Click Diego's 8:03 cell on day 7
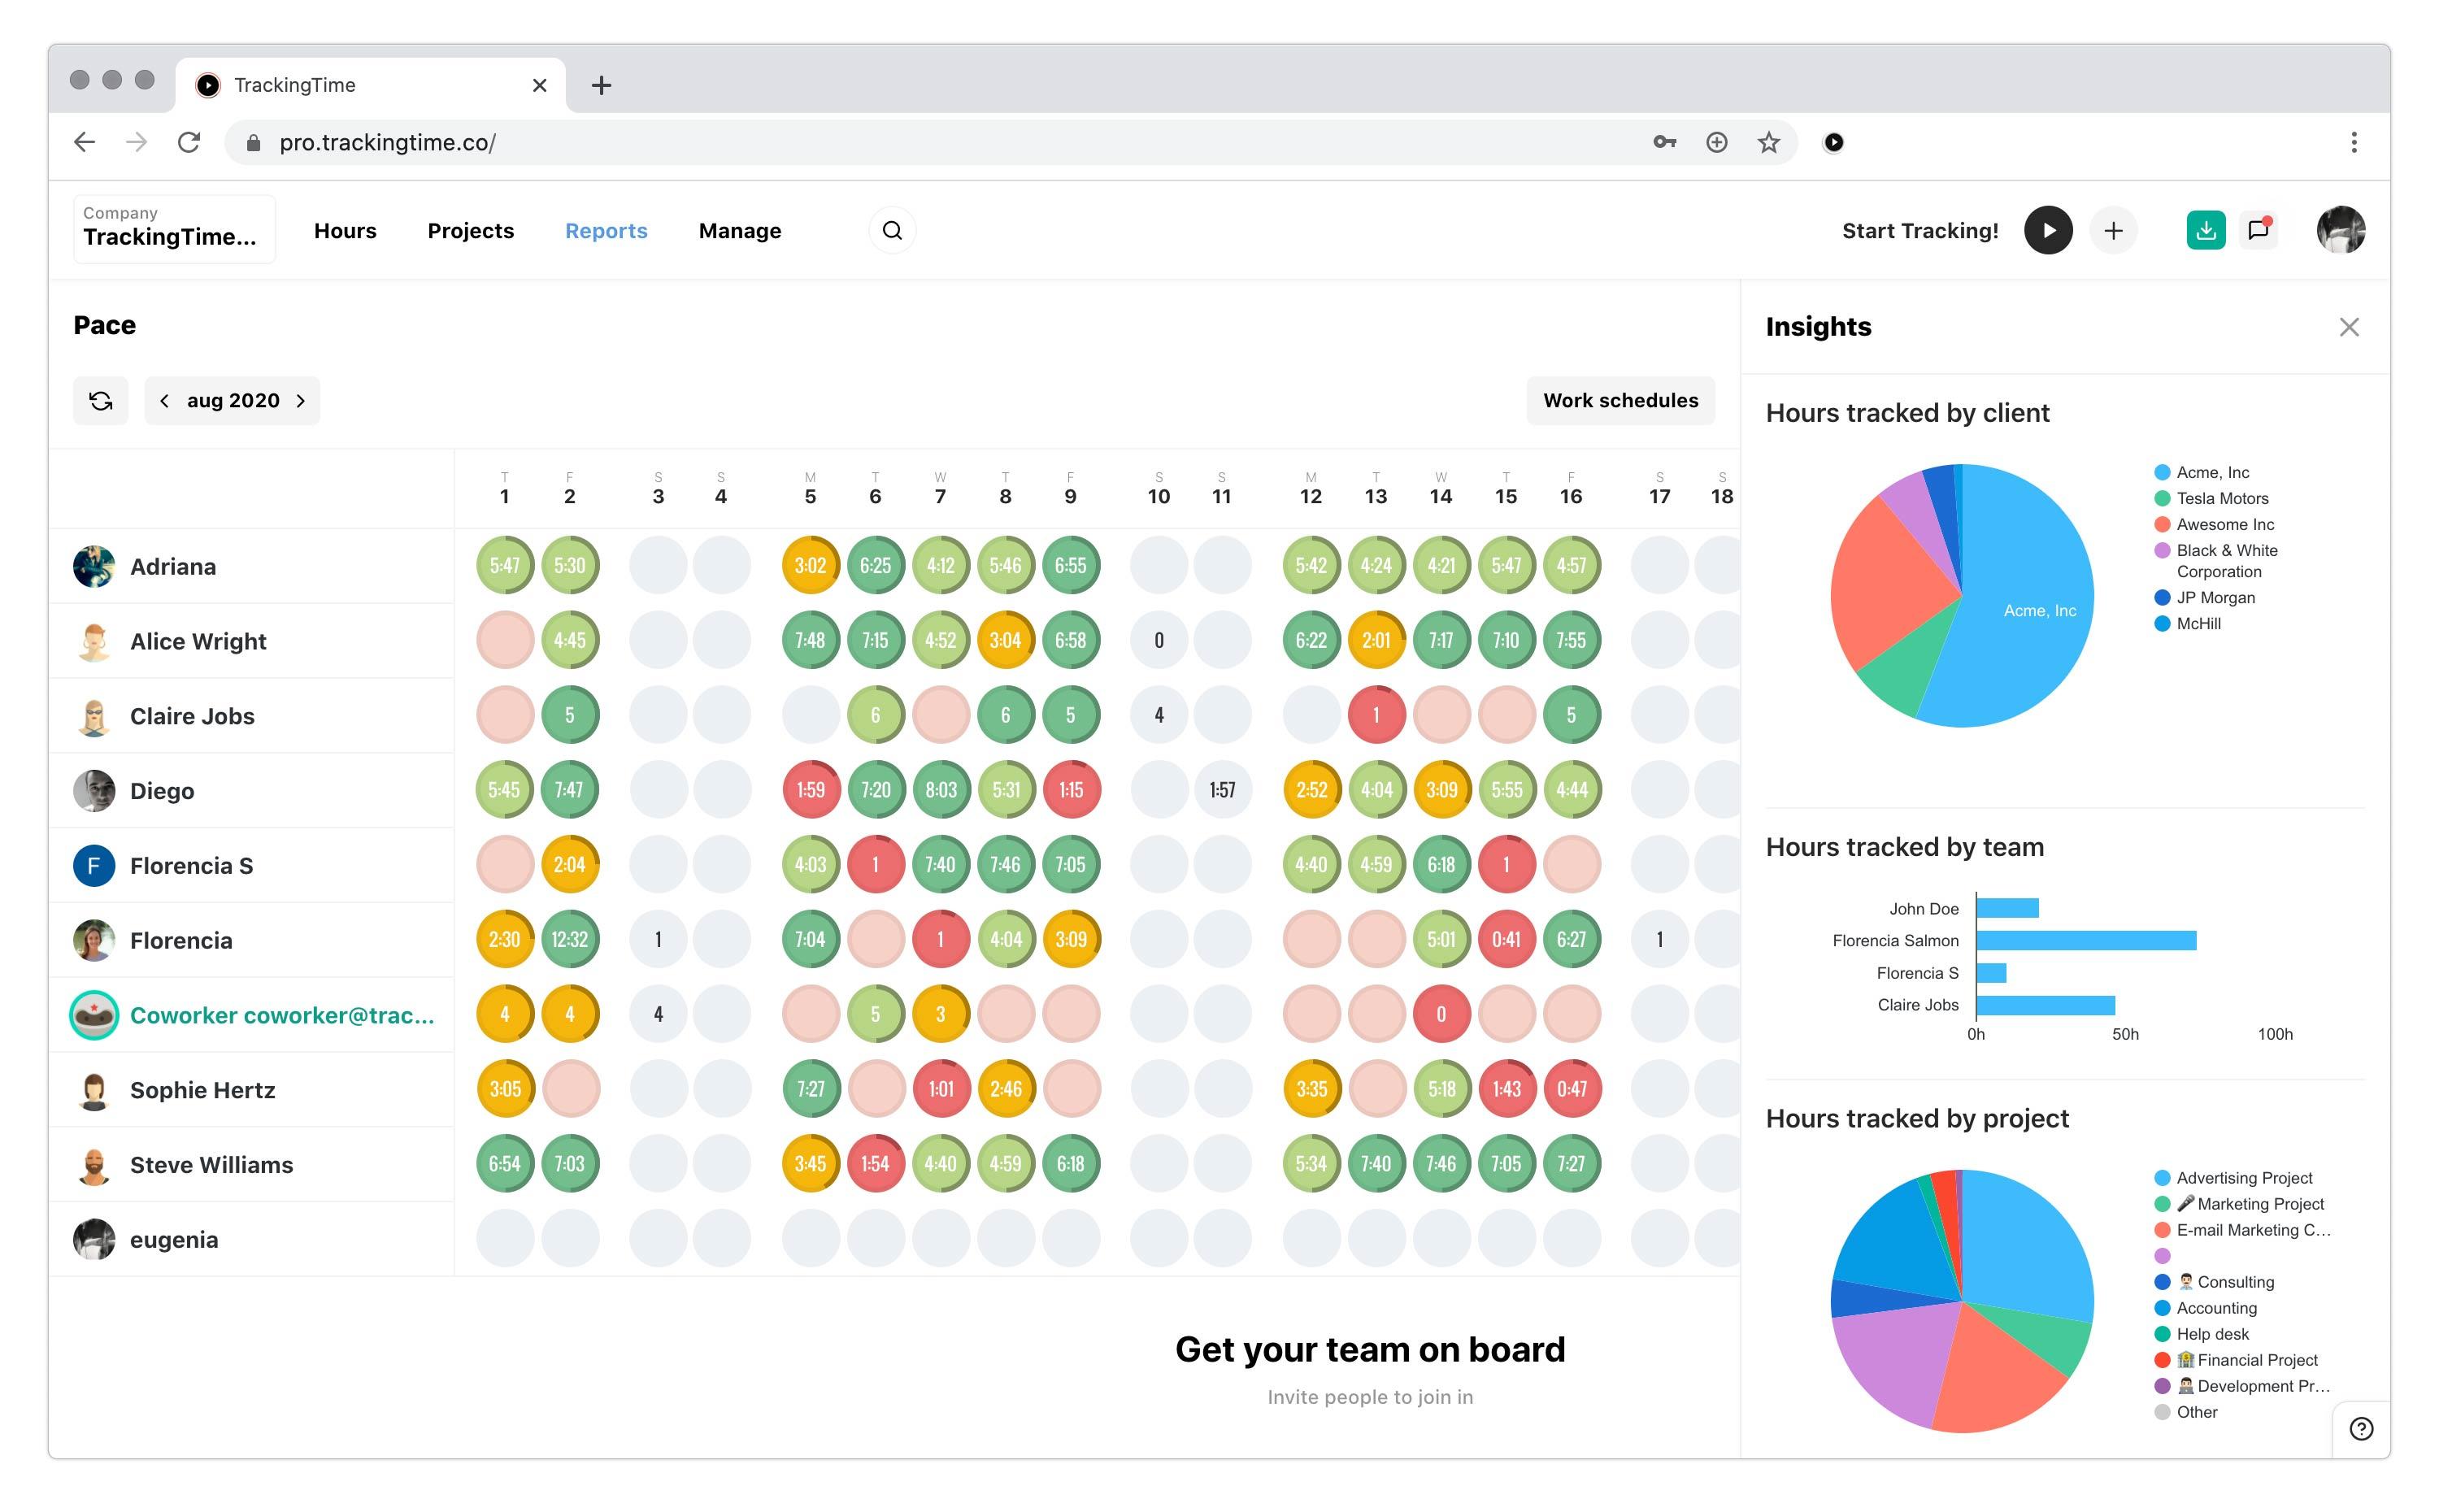 [940, 789]
